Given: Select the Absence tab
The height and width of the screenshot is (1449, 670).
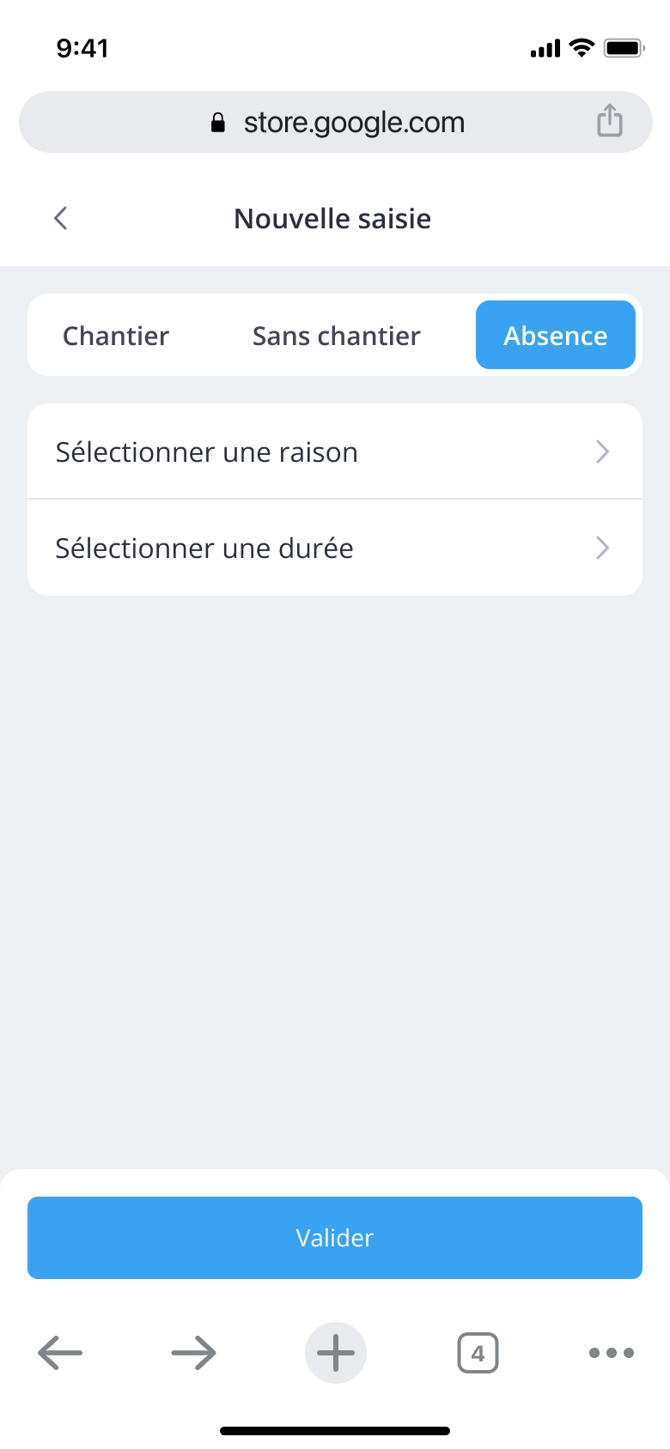Looking at the screenshot, I should pyautogui.click(x=555, y=336).
